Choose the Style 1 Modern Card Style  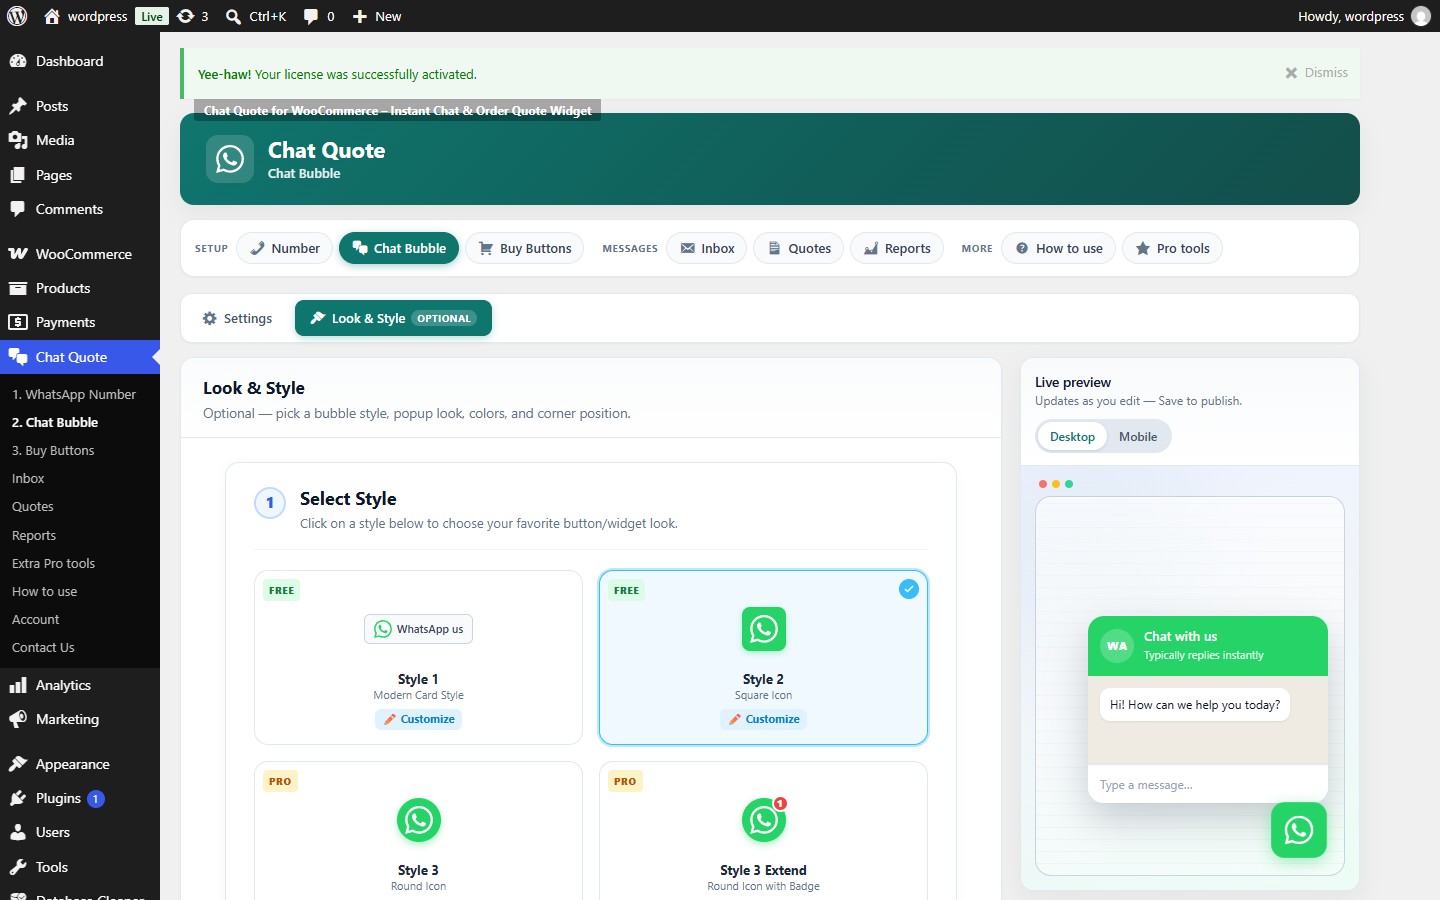[418, 658]
